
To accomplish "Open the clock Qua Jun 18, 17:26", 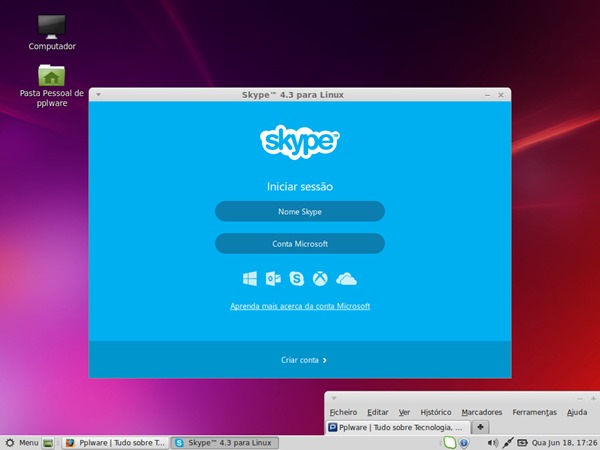I will [564, 443].
